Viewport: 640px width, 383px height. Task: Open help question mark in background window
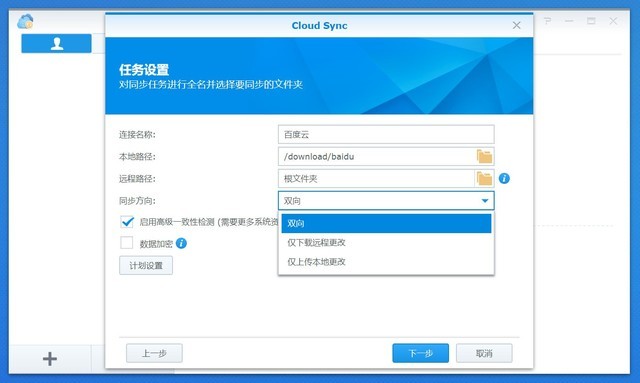pyautogui.click(x=547, y=21)
